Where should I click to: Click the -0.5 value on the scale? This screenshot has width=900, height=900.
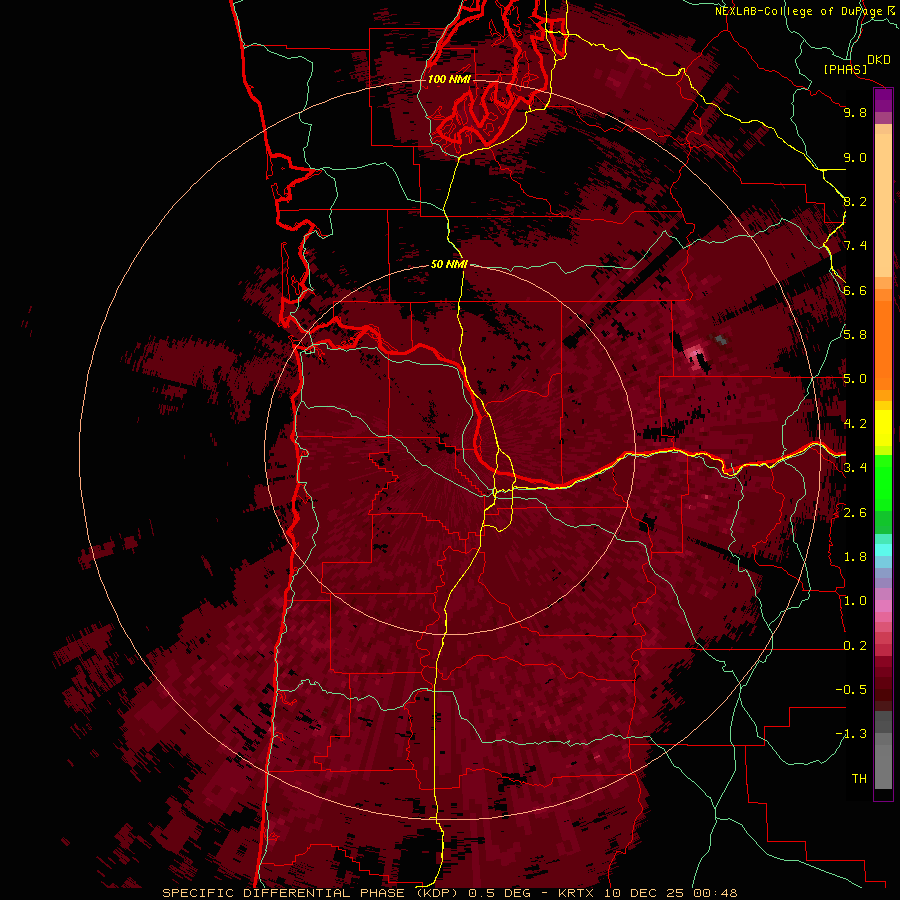coord(851,690)
